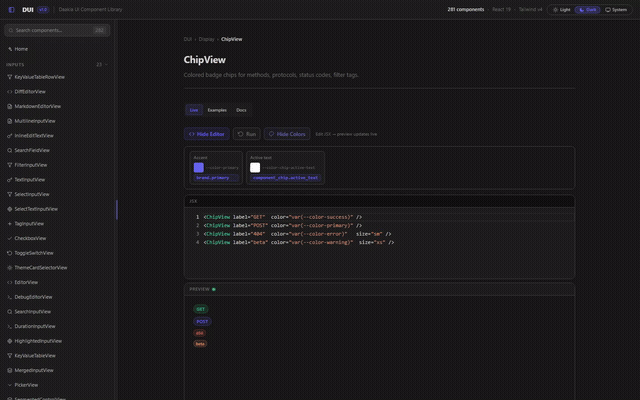
Task: Click the red 404 chip in preview
Action: coord(200,333)
